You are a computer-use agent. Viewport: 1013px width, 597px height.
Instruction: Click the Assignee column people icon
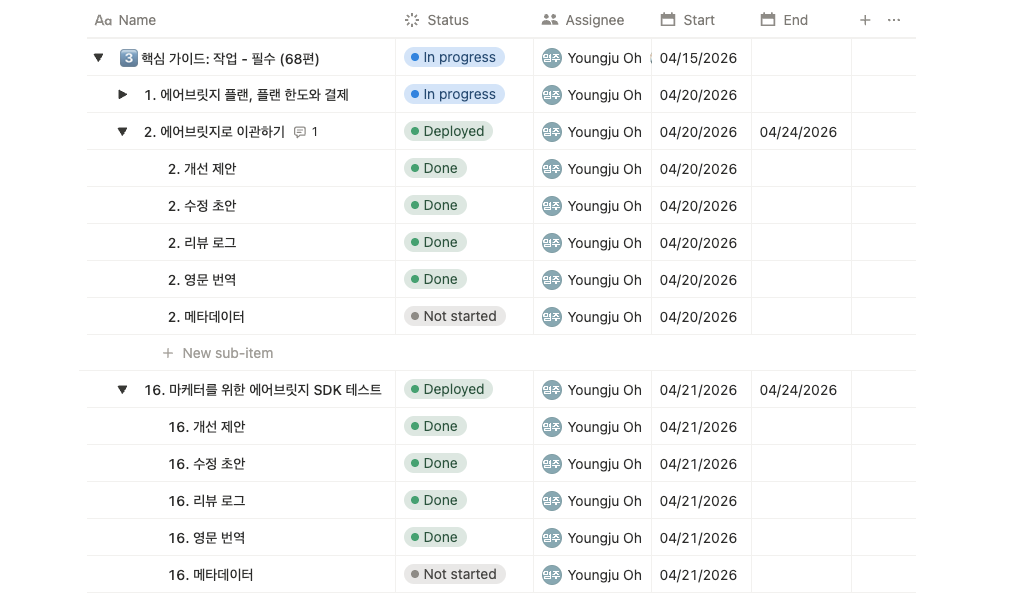pos(549,20)
